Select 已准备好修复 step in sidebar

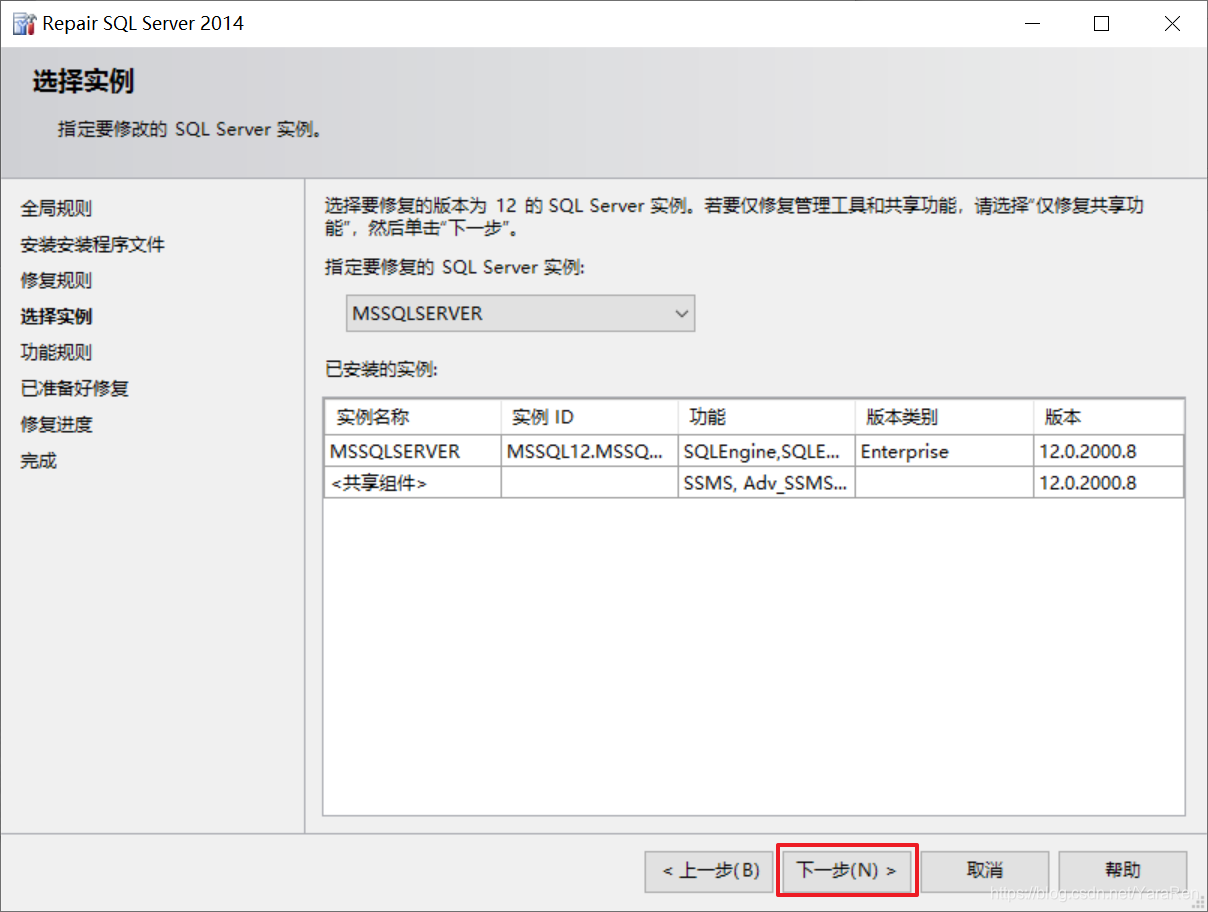[x=75, y=389]
